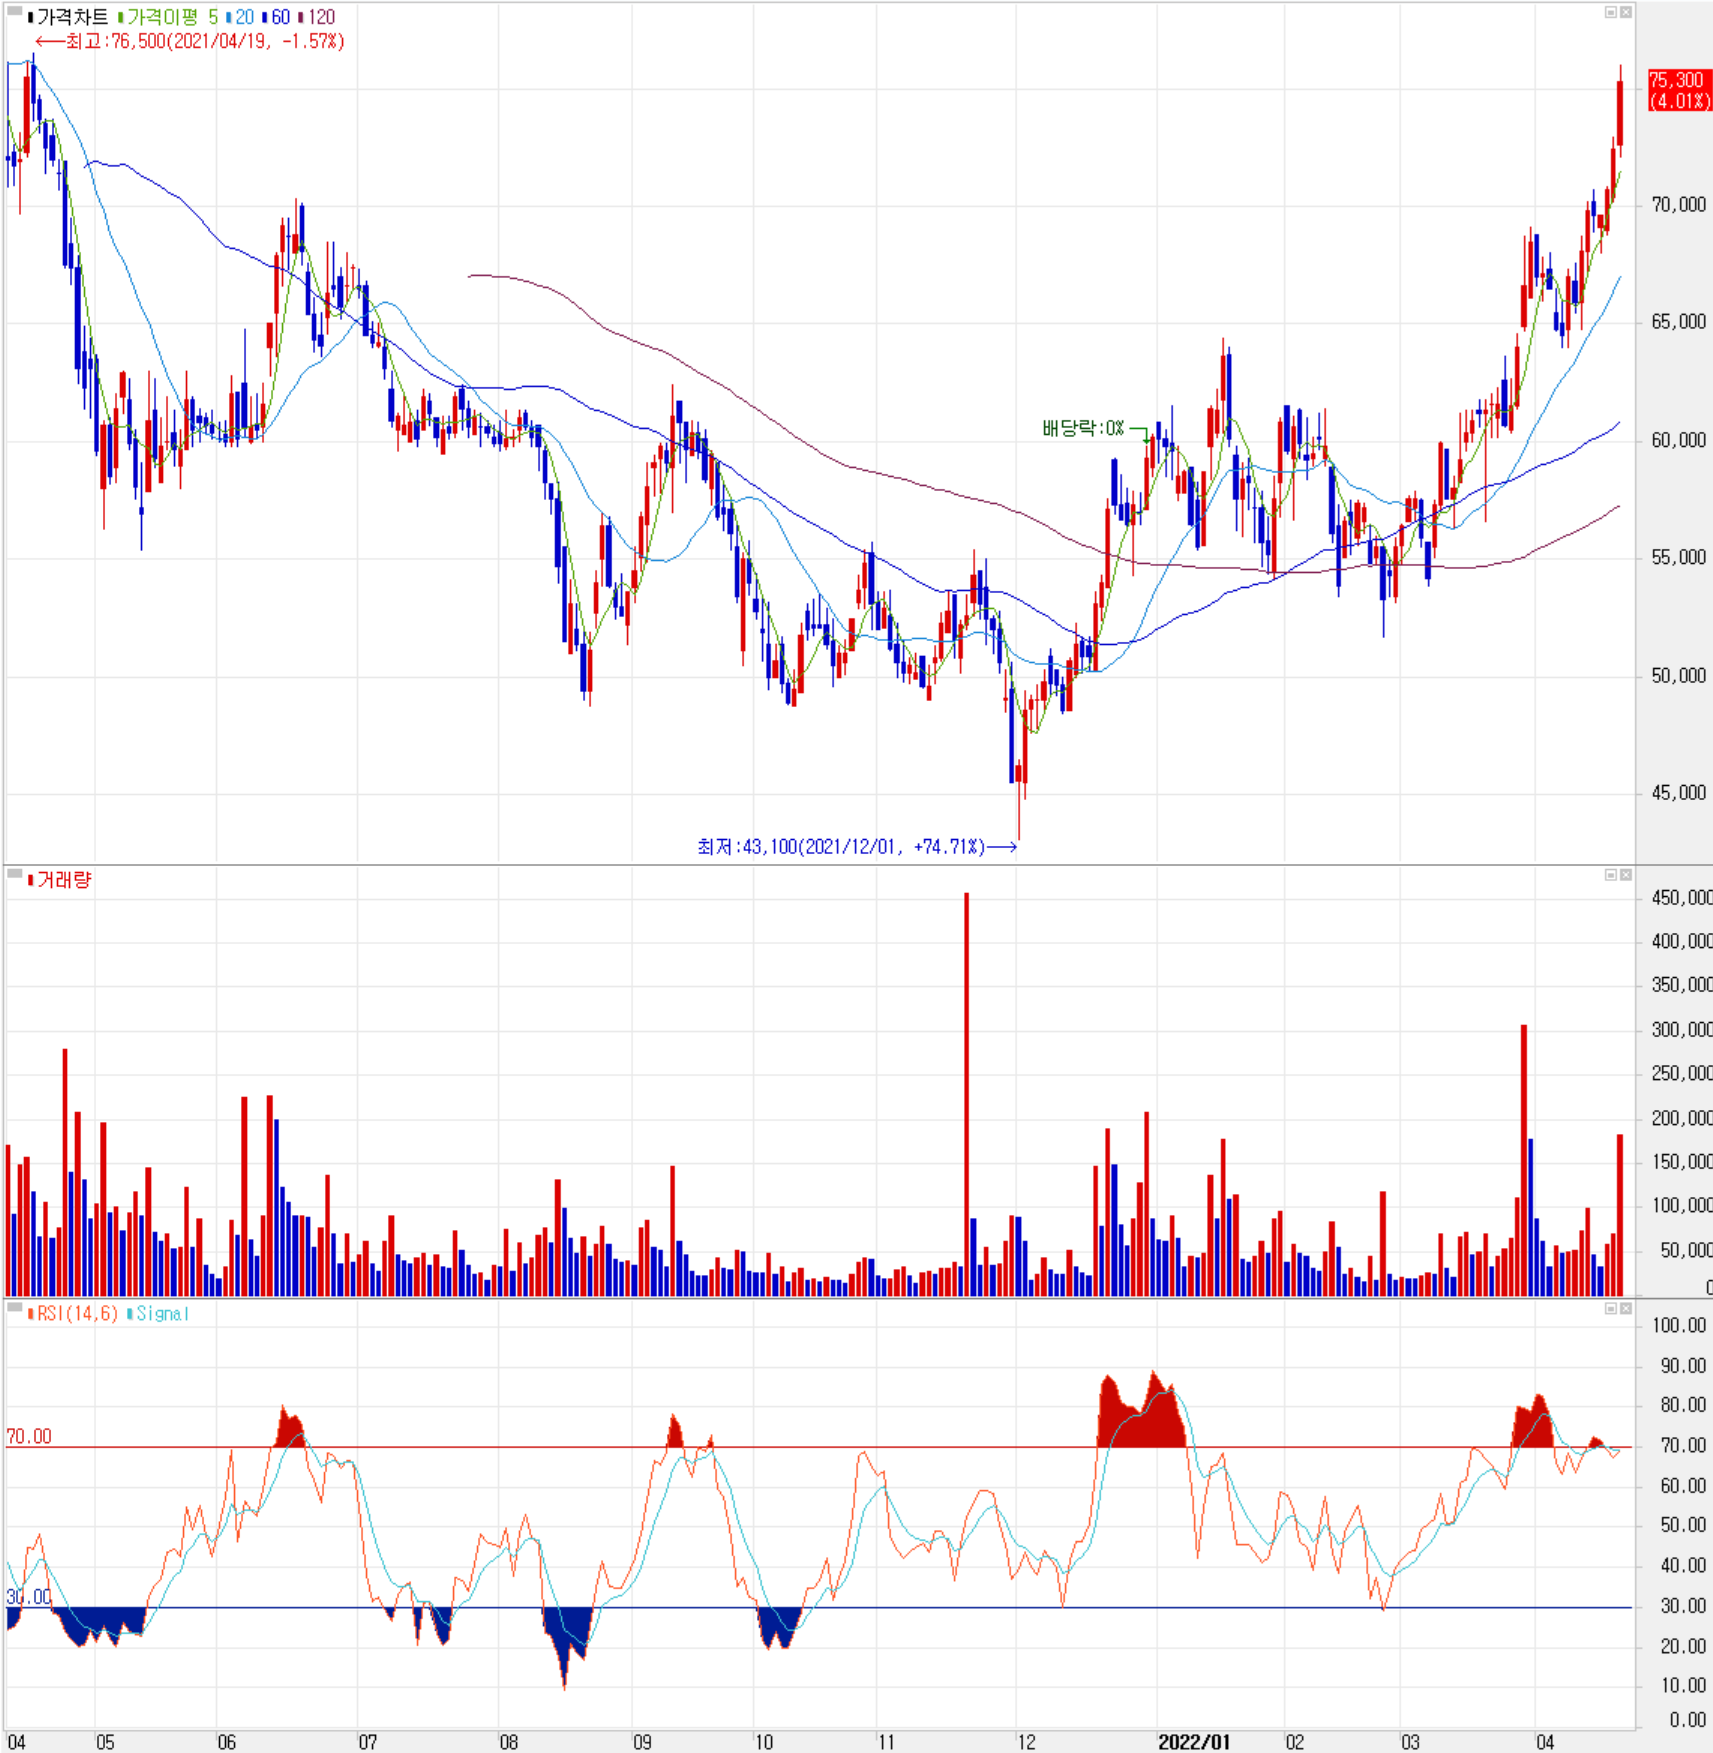The width and height of the screenshot is (1713, 1753).
Task: Select the 20-day moving average legend
Action: click(x=241, y=17)
